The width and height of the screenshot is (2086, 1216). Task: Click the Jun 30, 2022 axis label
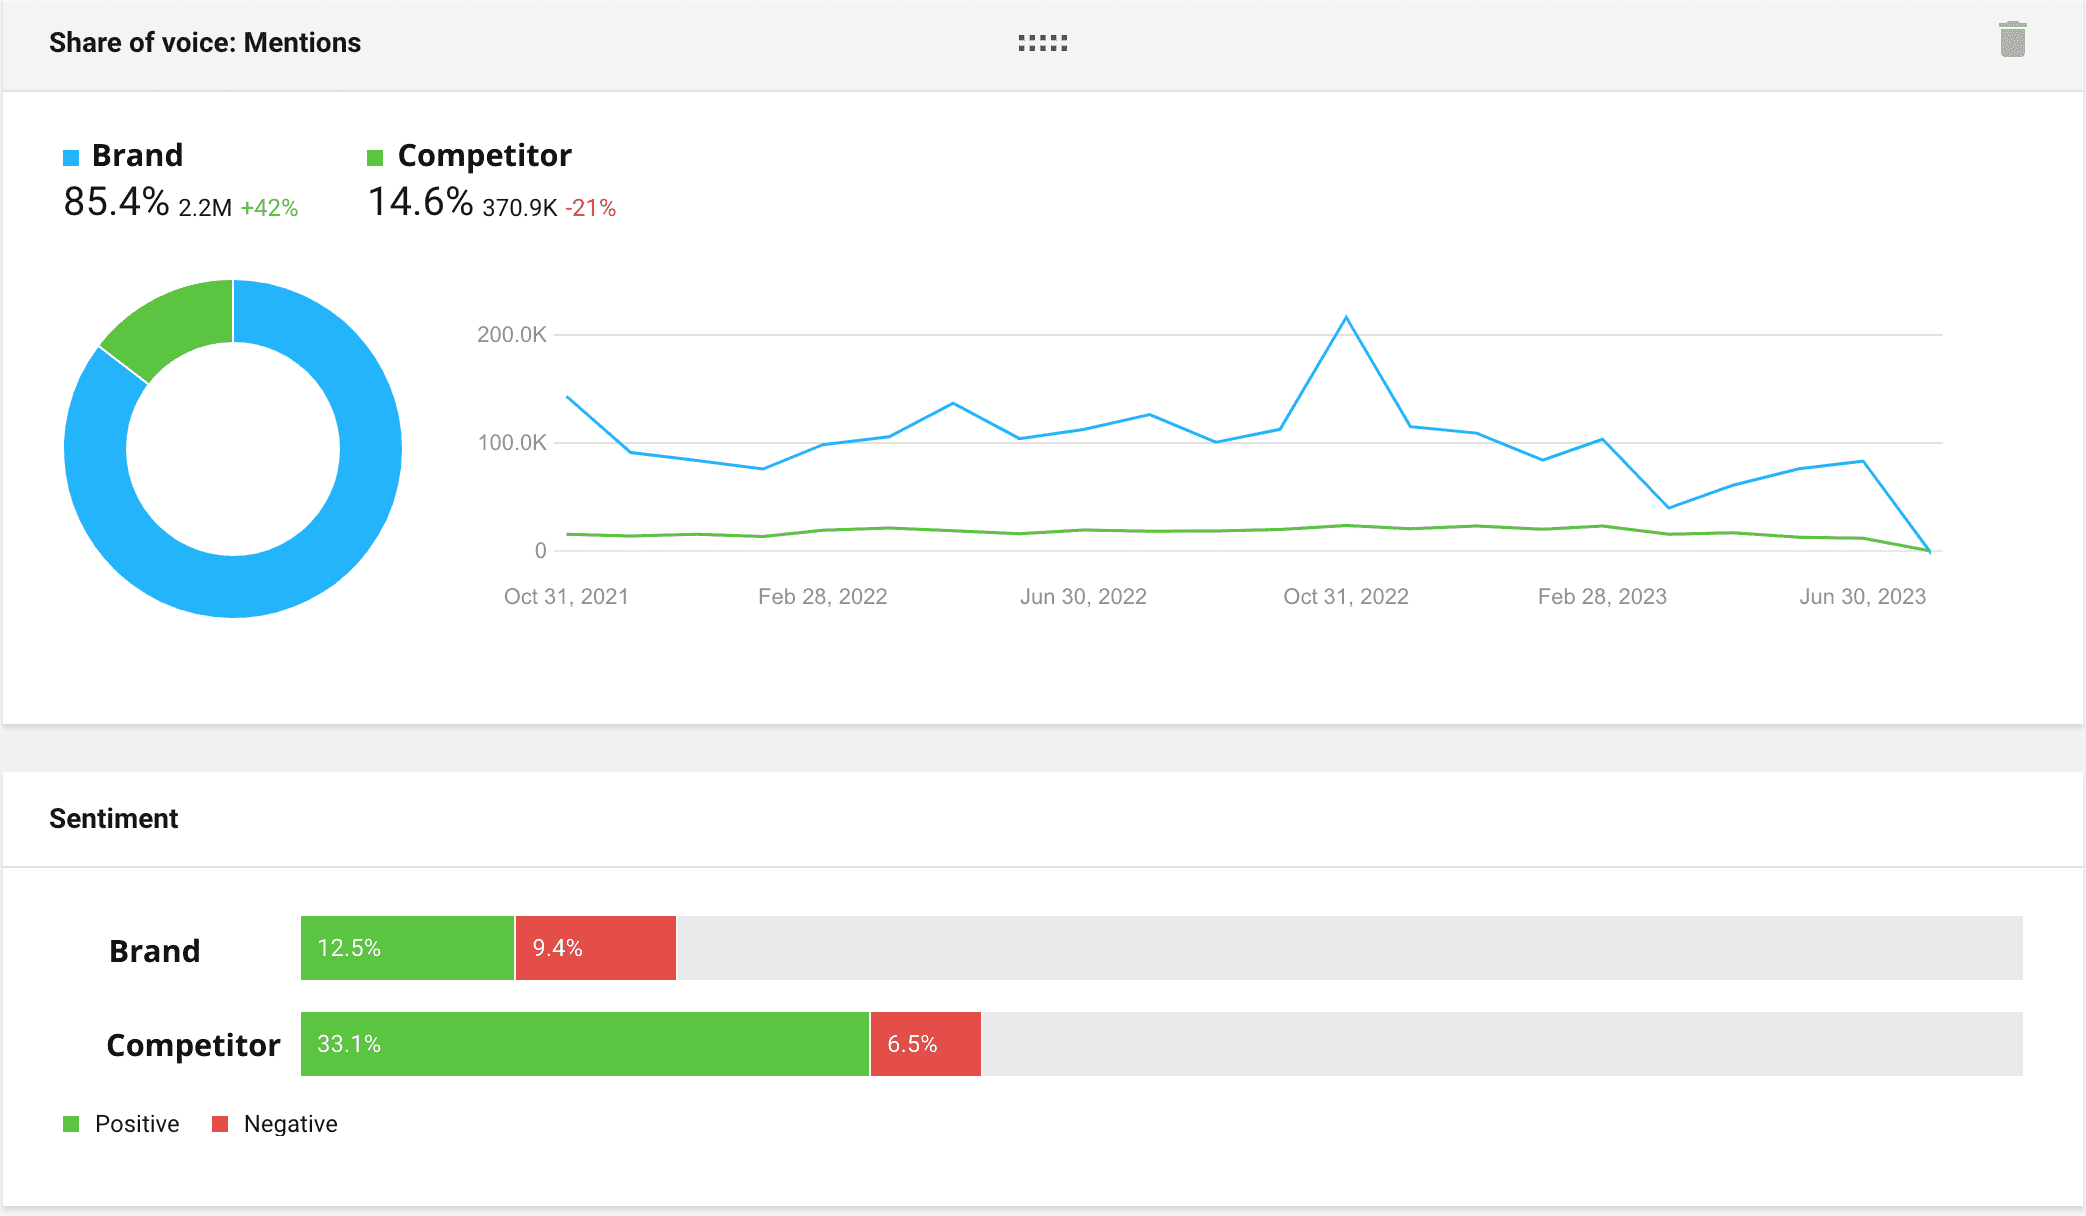pos(1083,597)
